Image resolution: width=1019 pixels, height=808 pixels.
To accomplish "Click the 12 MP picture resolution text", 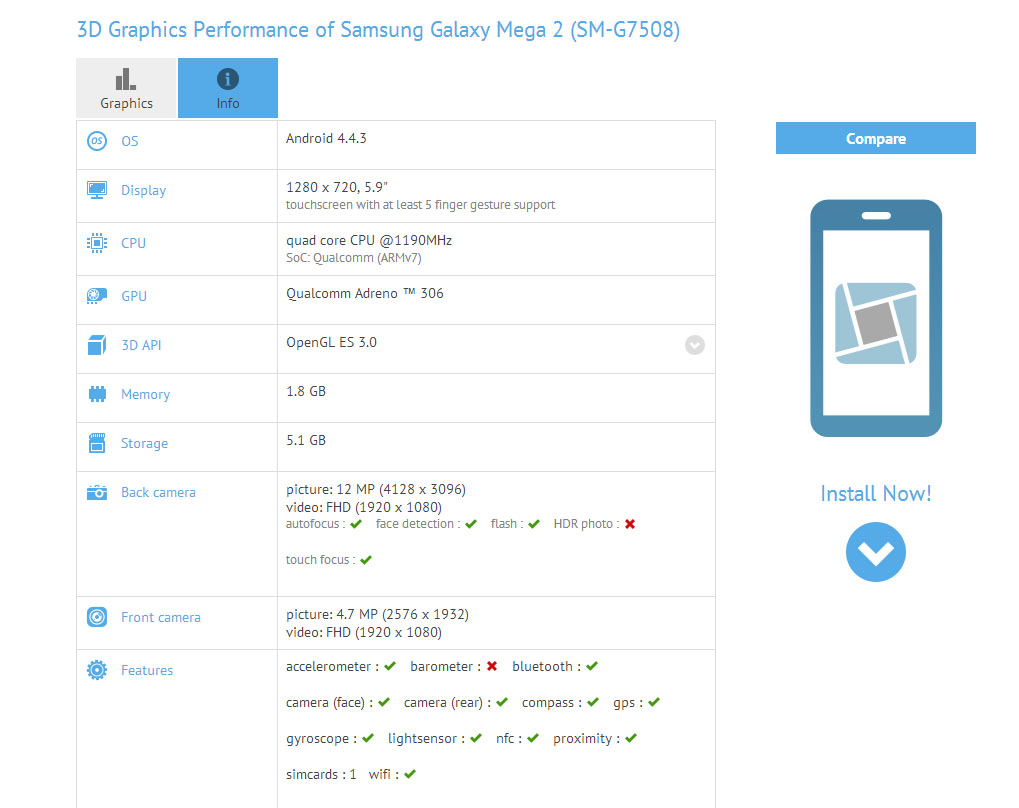I will [x=376, y=489].
